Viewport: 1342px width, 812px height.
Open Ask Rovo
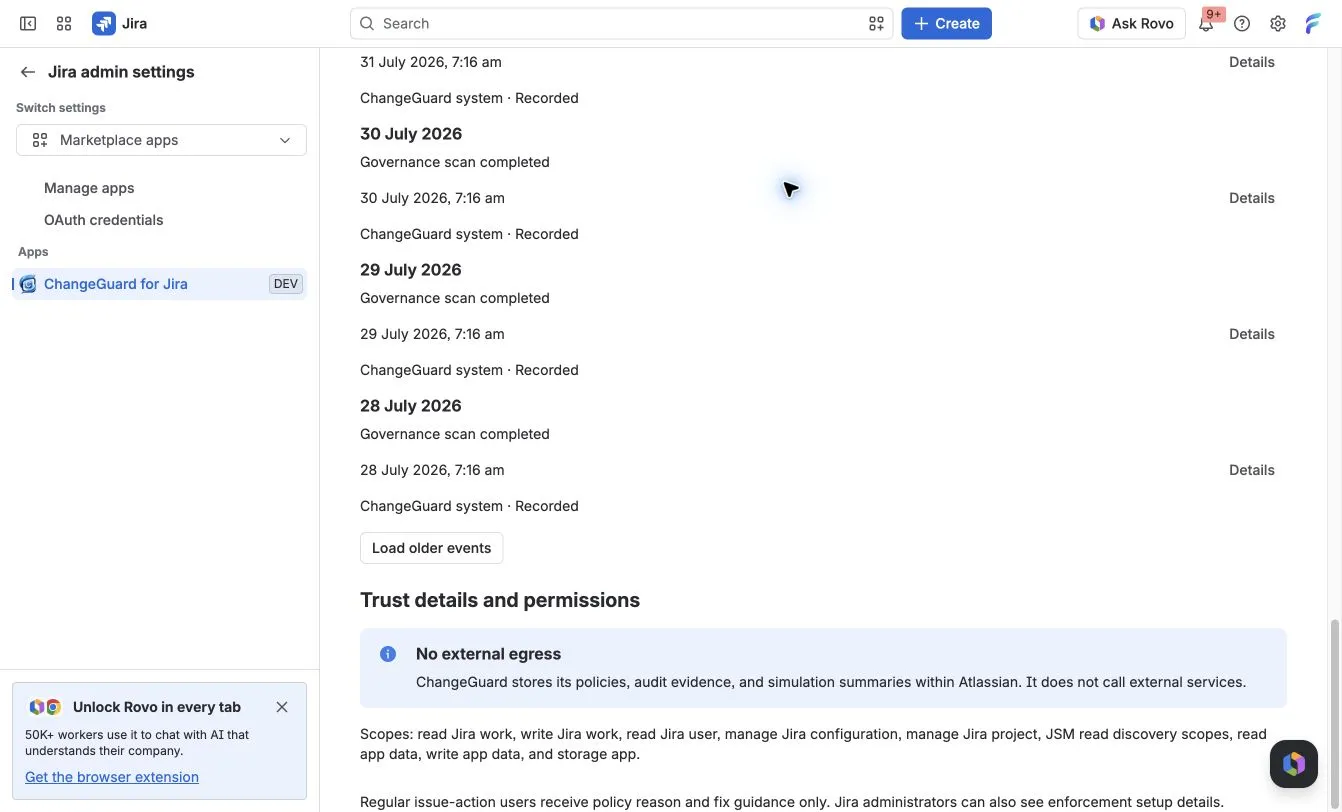(x=1131, y=24)
